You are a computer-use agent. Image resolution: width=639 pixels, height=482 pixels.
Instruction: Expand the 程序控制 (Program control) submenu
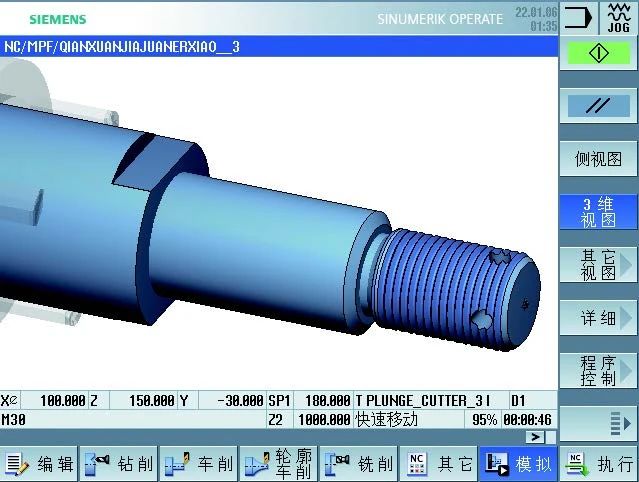tap(598, 371)
